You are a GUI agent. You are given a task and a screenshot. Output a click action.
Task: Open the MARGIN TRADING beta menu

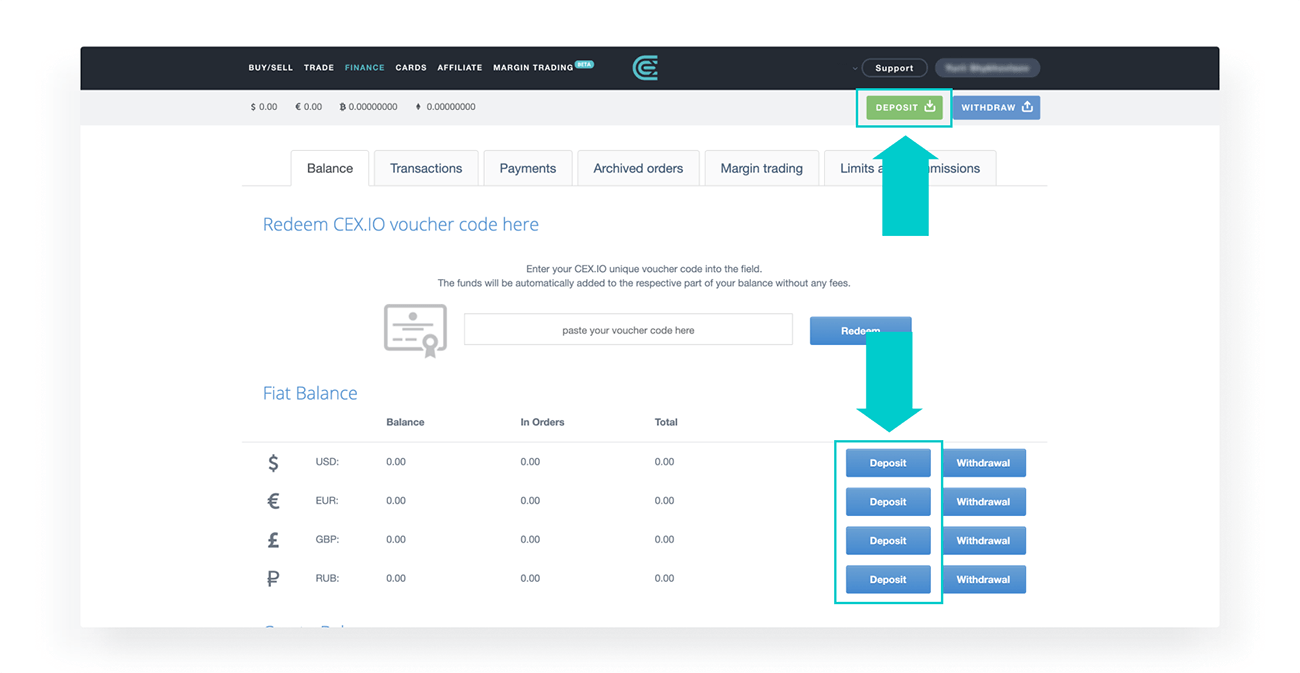click(543, 67)
